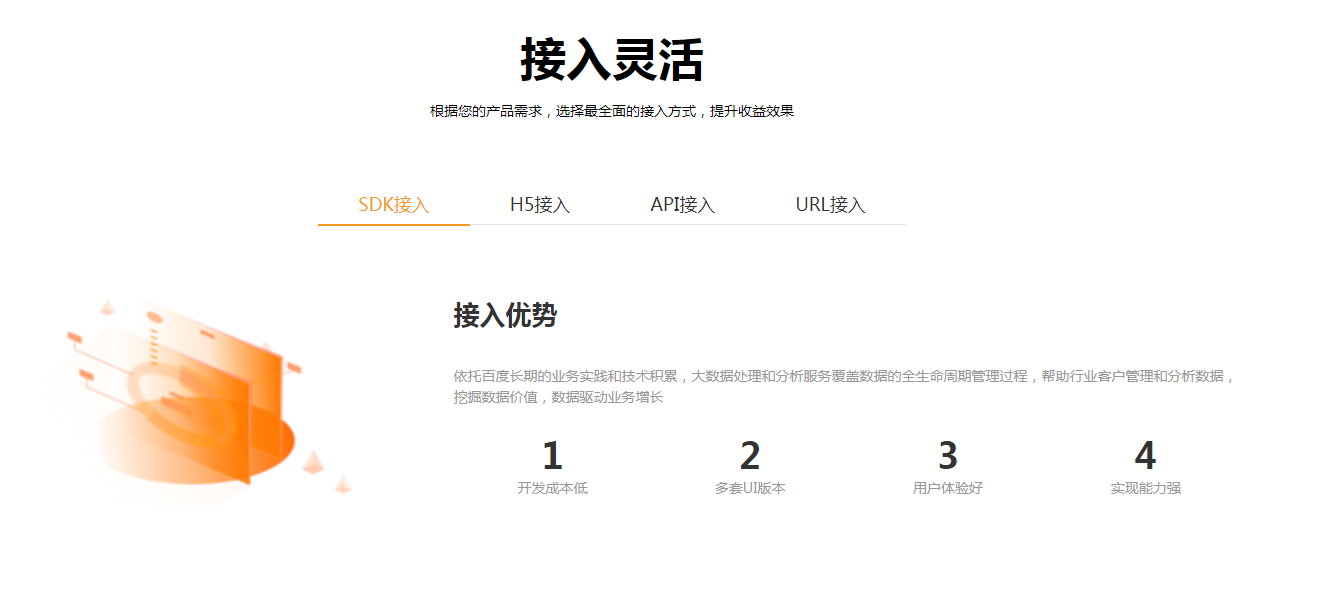The width and height of the screenshot is (1332, 612).
Task: Switch to the URL接入 tab
Action: coord(830,205)
